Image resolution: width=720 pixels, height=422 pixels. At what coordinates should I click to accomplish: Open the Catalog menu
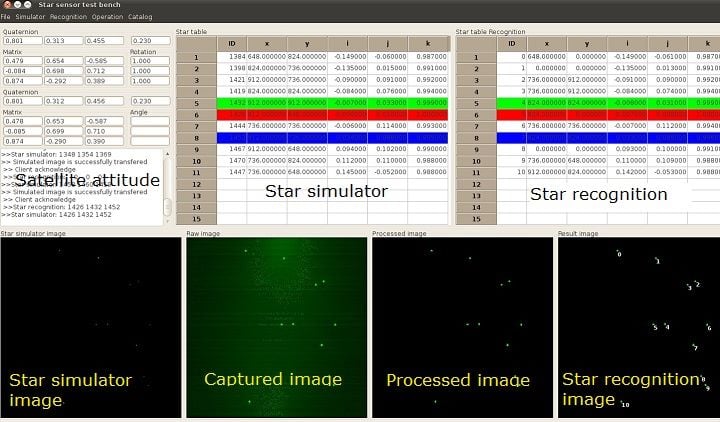140,17
